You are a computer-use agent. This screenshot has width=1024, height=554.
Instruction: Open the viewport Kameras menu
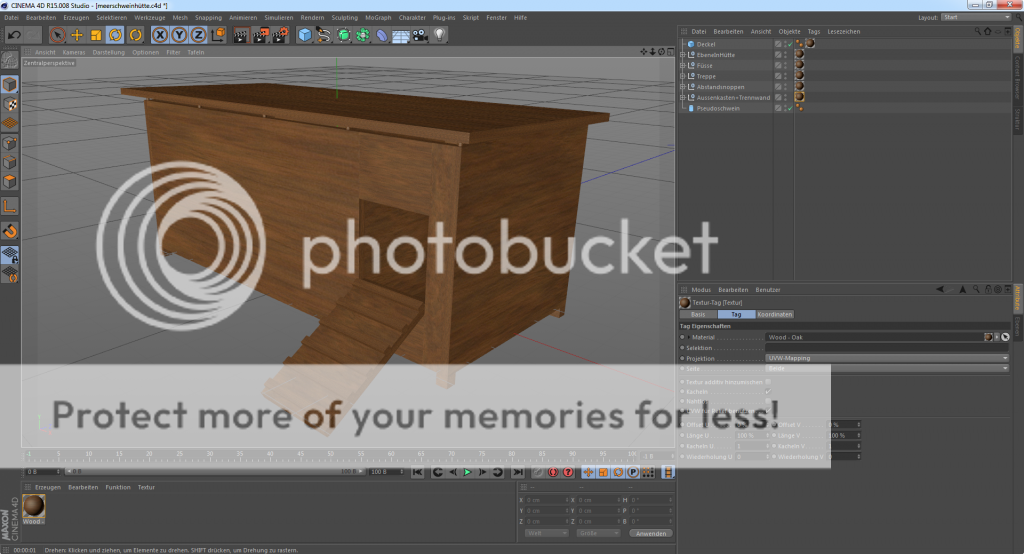tap(74, 52)
